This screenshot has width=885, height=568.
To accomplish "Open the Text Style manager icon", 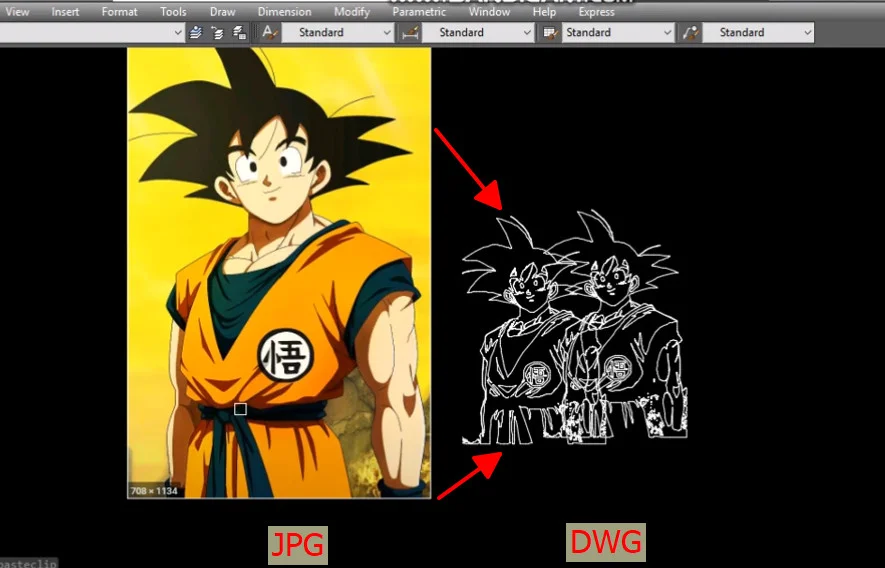I will pyautogui.click(x=270, y=33).
